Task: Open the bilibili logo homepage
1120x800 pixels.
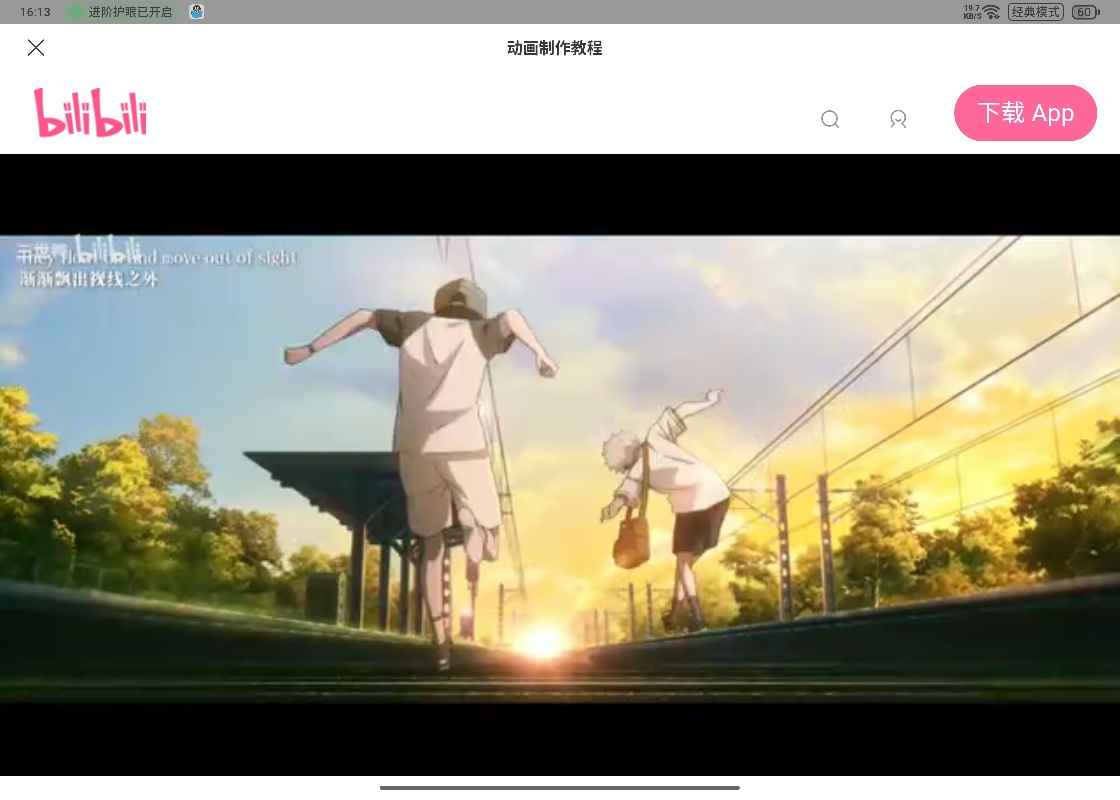Action: pyautogui.click(x=91, y=113)
